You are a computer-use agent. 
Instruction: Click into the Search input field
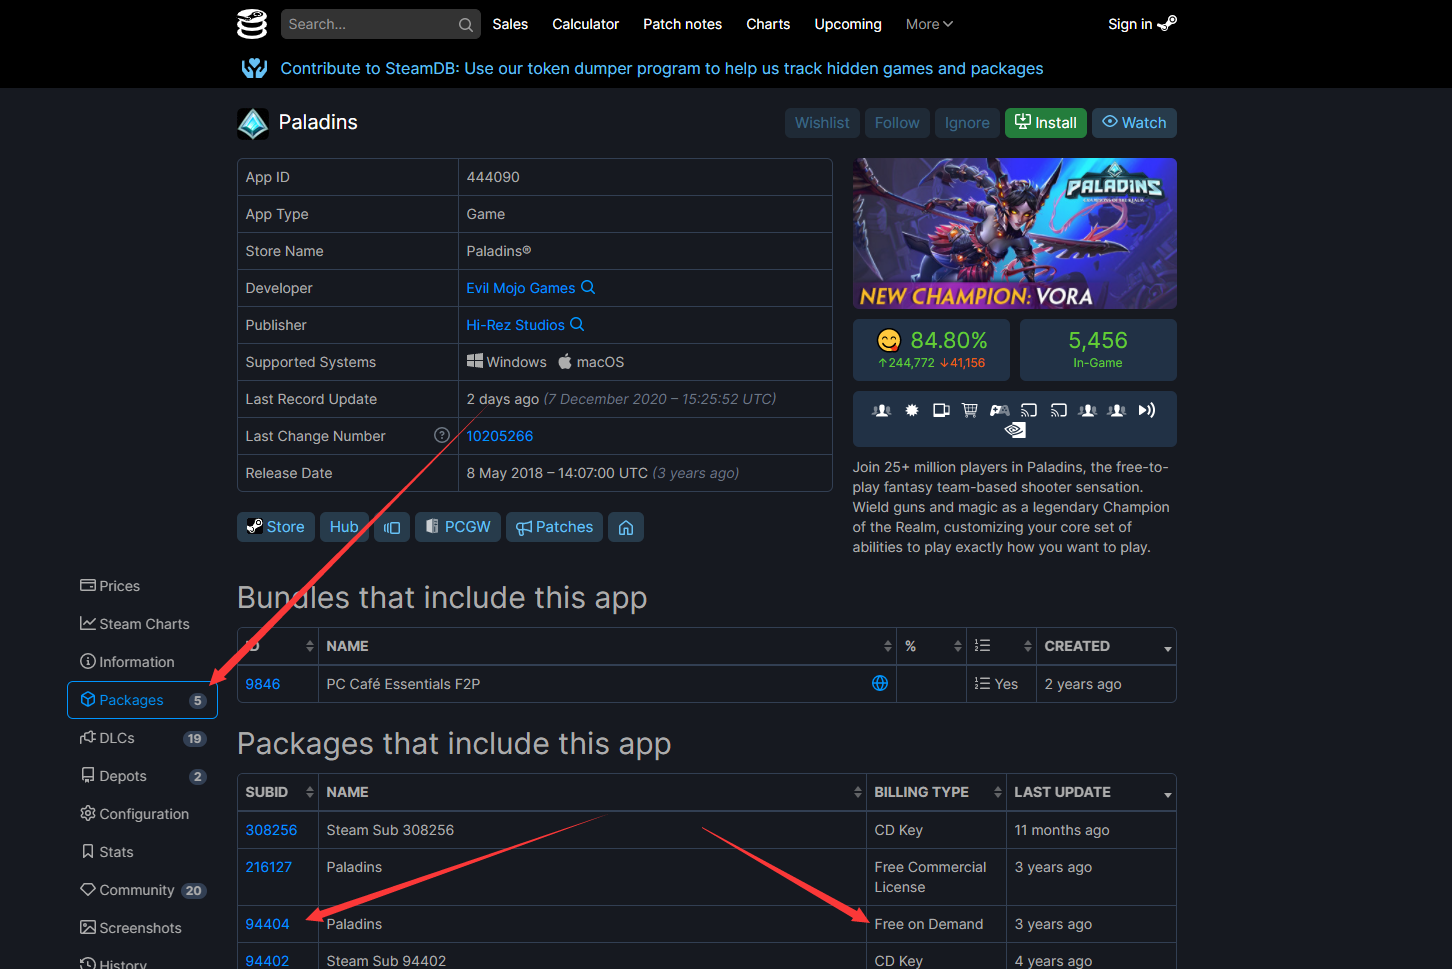368,24
